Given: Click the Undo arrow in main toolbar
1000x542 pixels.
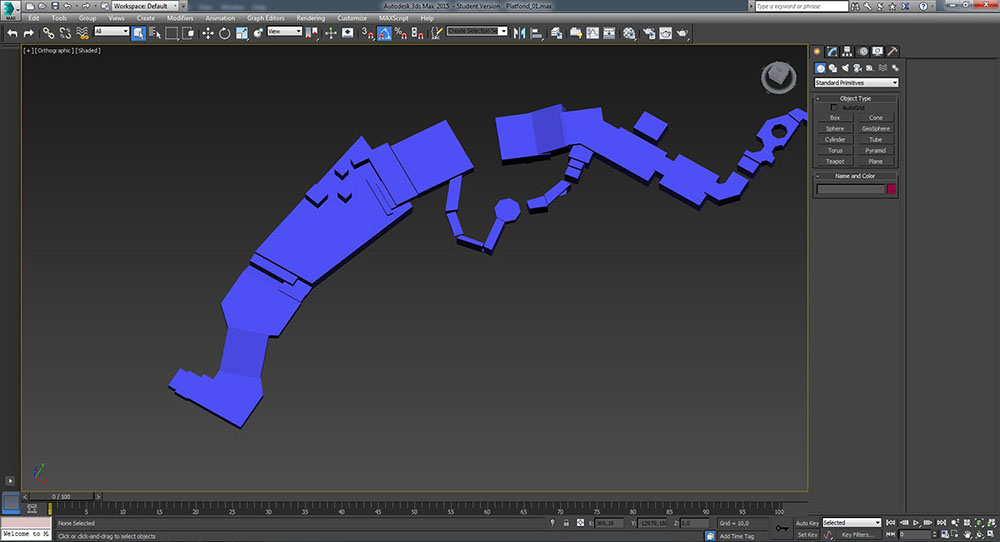Looking at the screenshot, I should tap(12, 32).
